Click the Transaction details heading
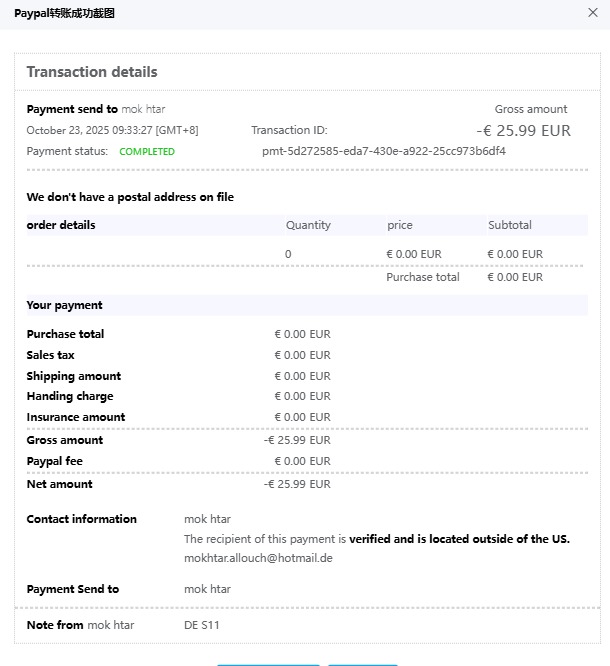Viewport: 610px width, 666px height. point(92,72)
